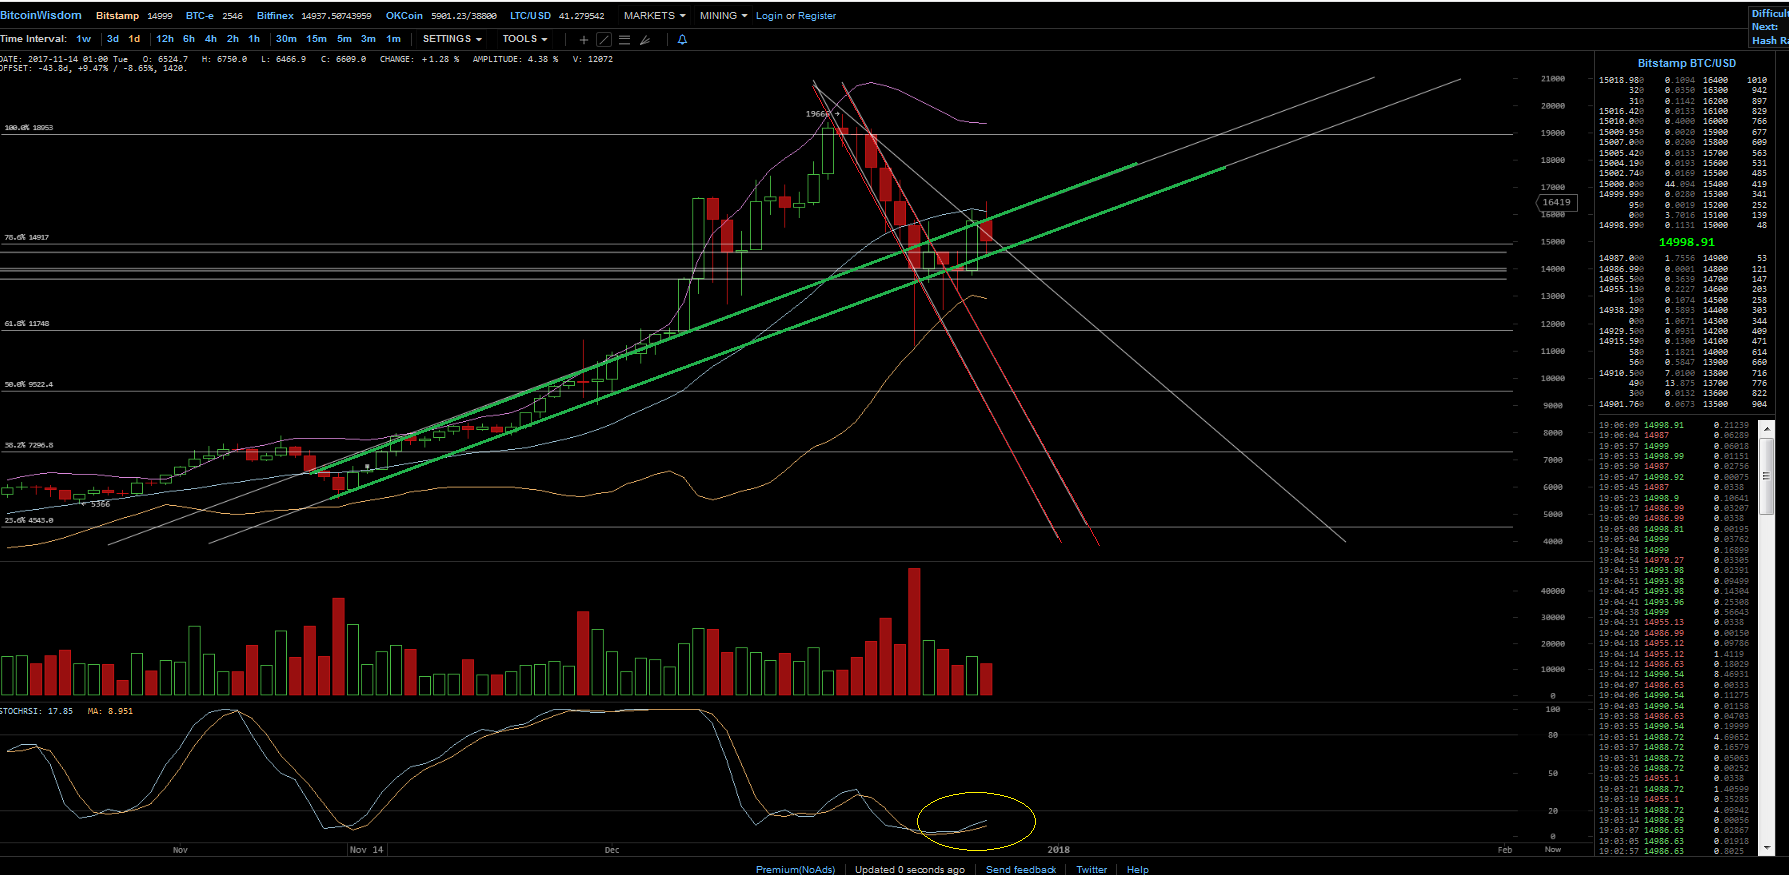
Task: Click the 19660 high price label on chart
Action: pos(818,114)
